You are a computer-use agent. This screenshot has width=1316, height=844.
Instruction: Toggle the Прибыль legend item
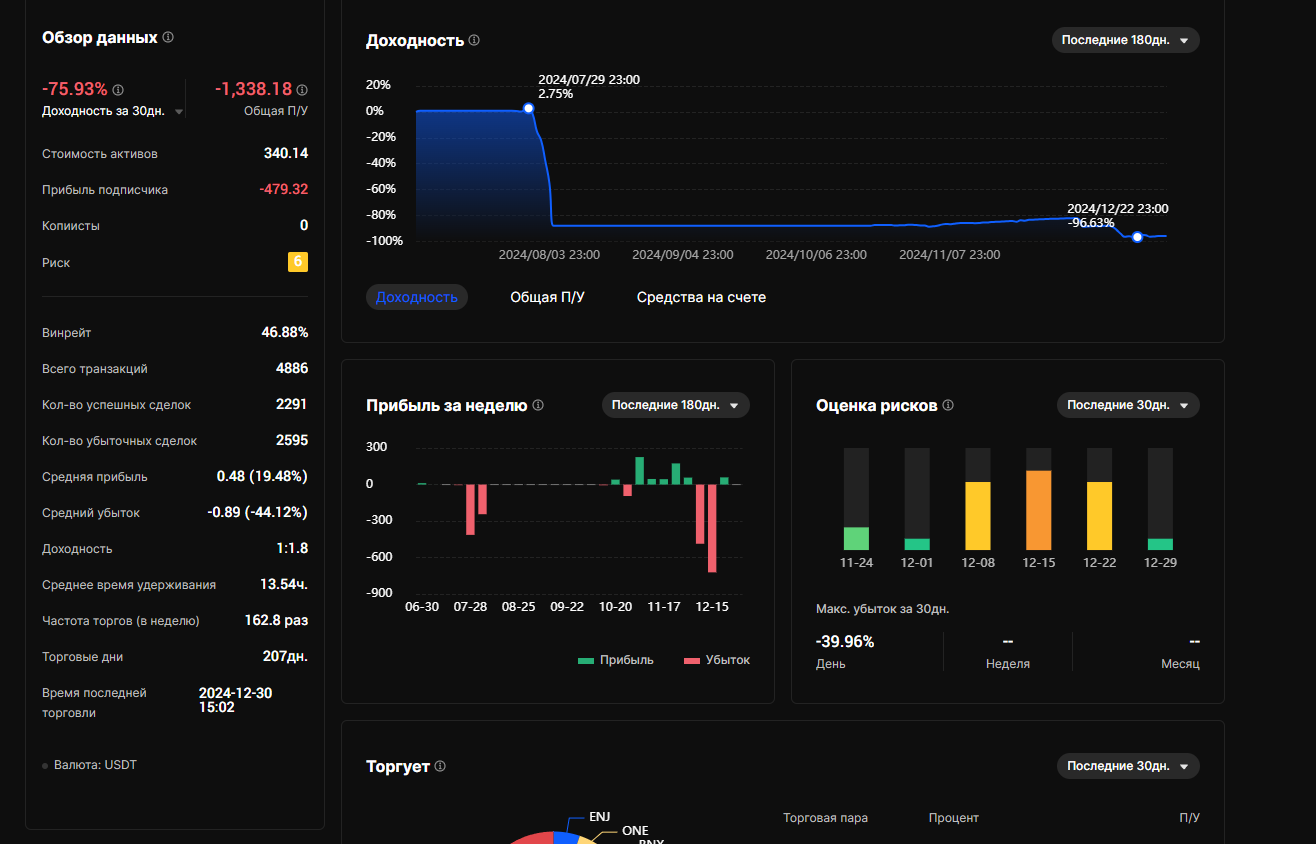tap(616, 660)
